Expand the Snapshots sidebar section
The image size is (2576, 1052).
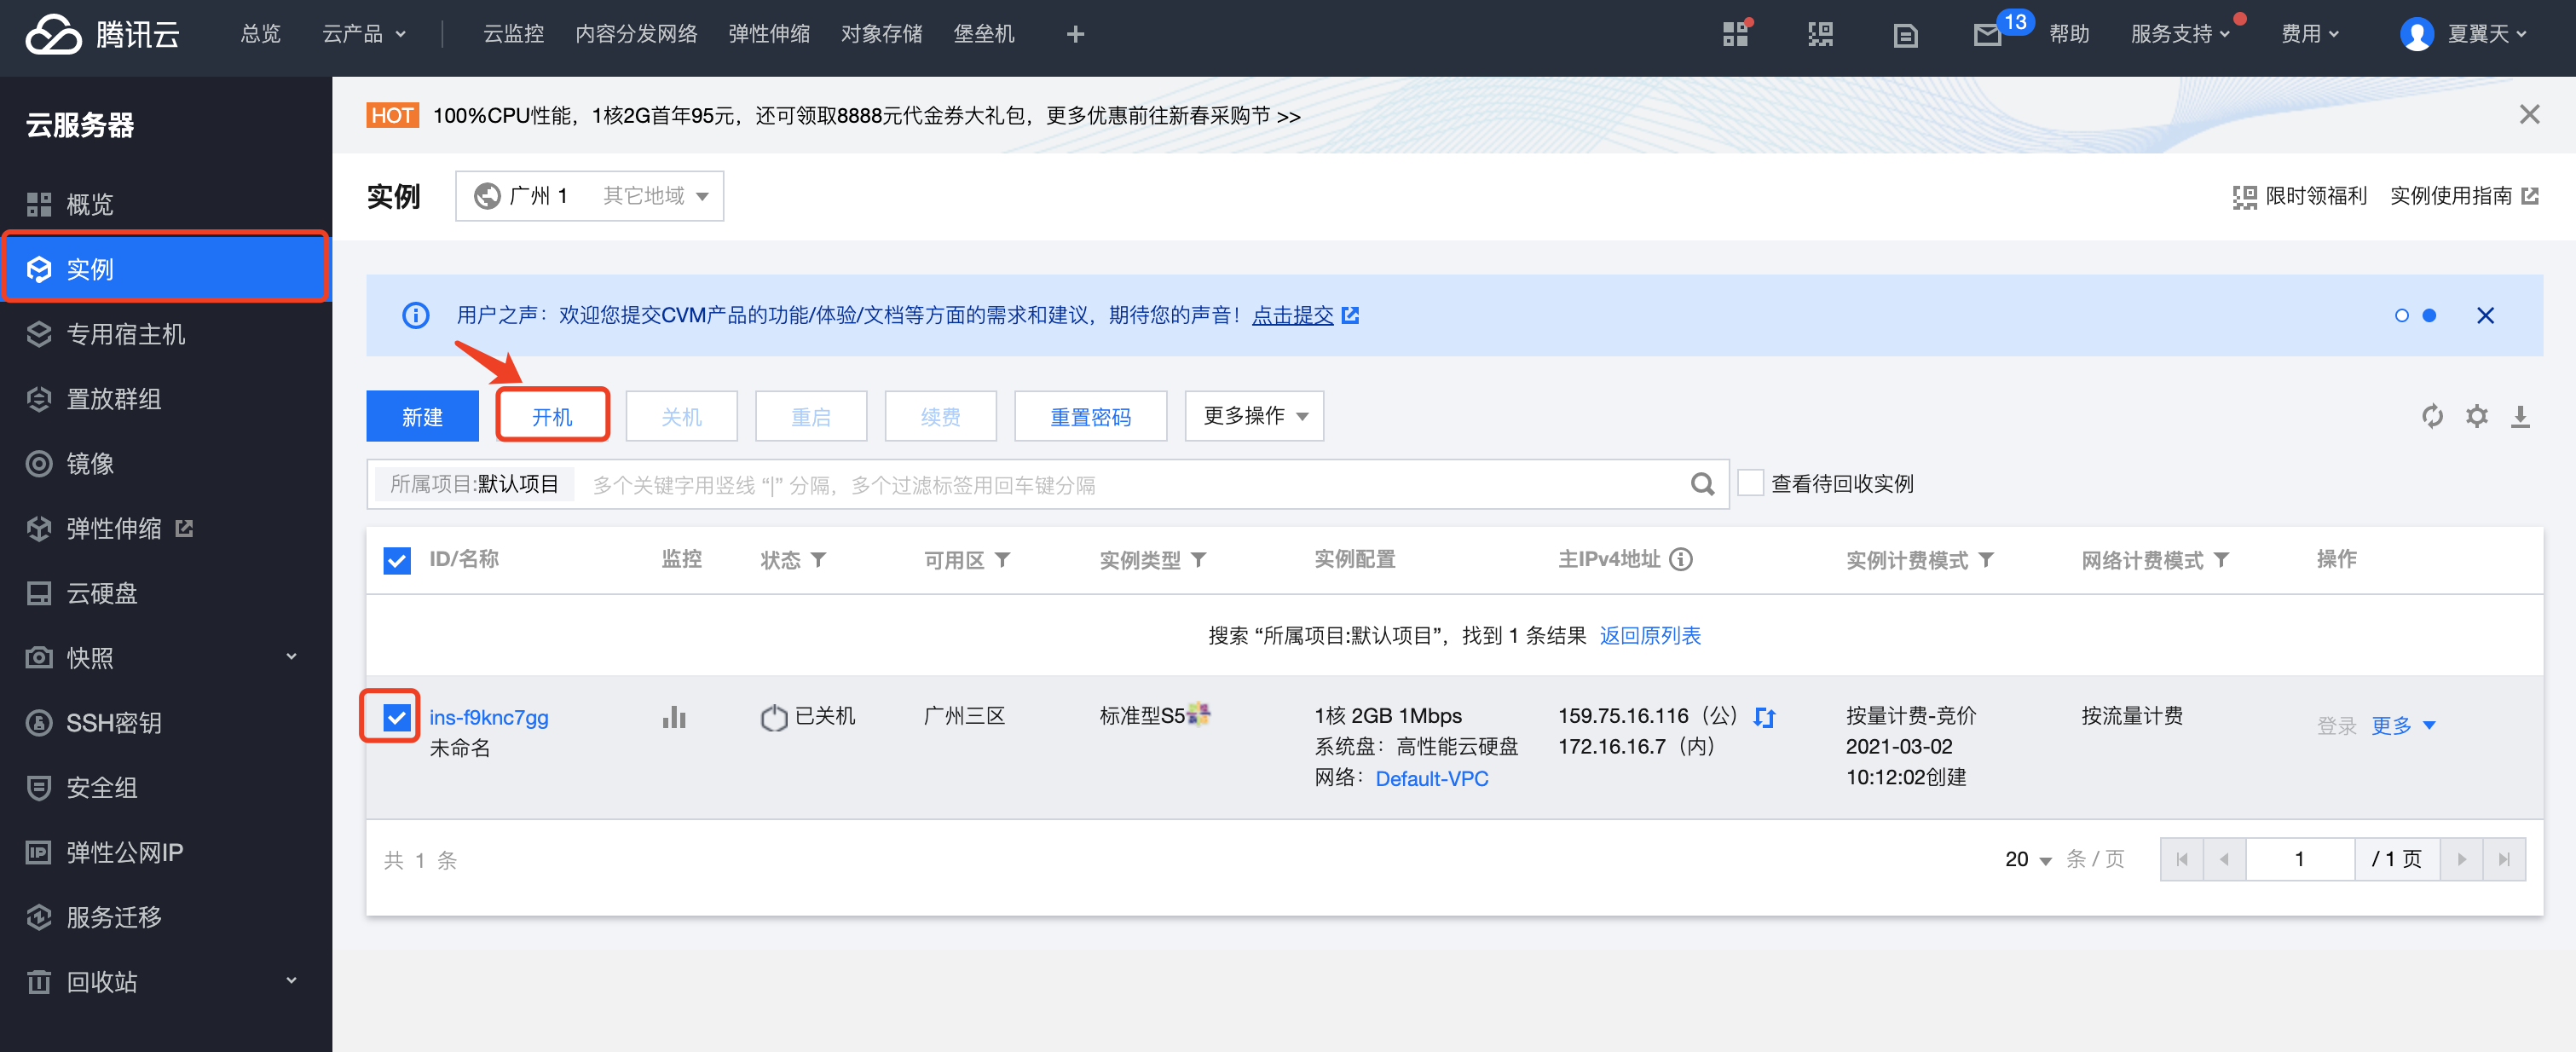click(291, 657)
